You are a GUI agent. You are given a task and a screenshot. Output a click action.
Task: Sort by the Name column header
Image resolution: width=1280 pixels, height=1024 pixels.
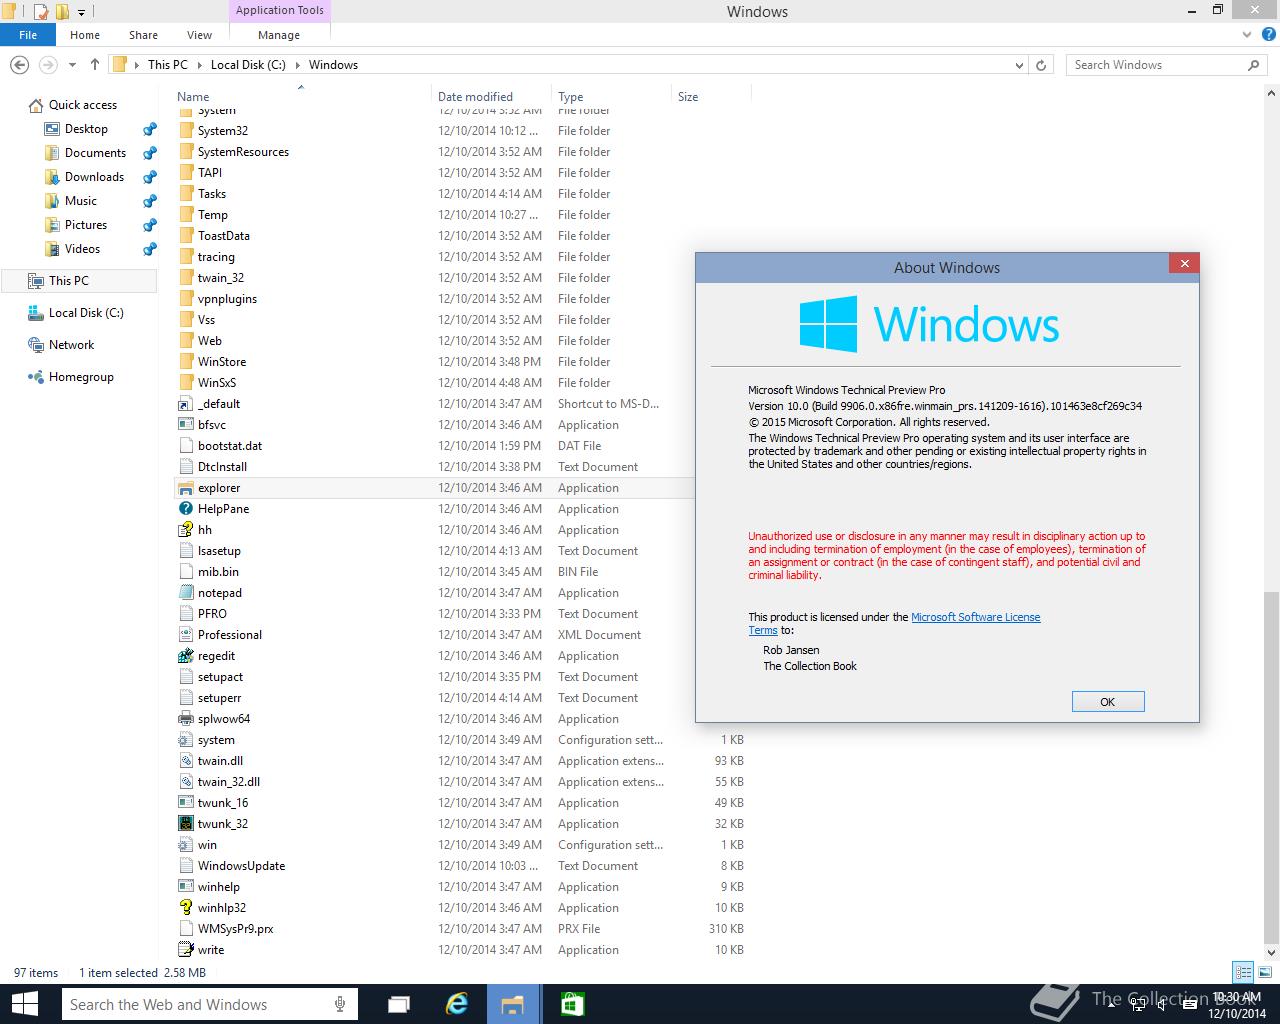point(193,97)
